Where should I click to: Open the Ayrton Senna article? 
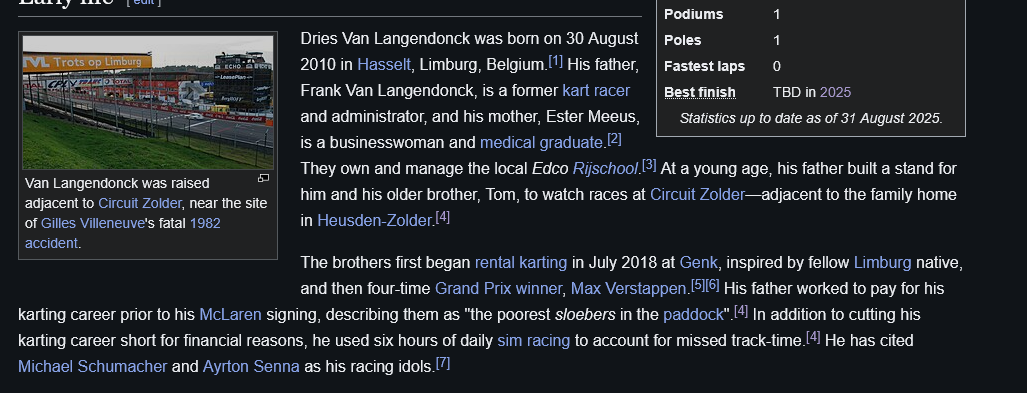[x=251, y=367]
